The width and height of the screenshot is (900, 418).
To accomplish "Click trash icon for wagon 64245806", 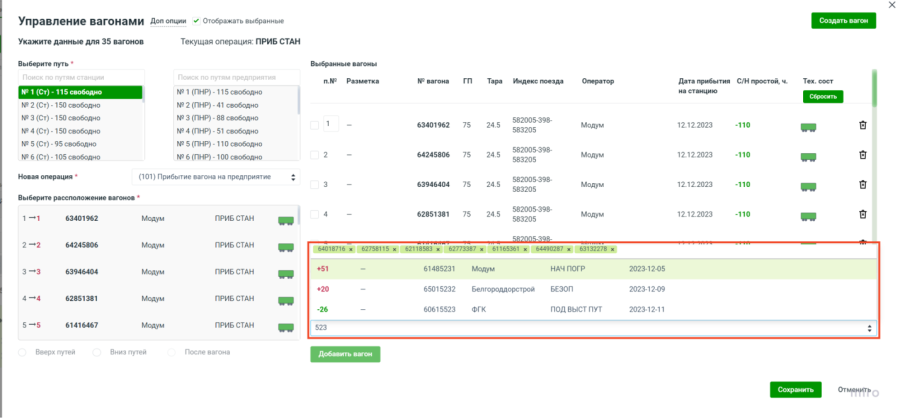I will 862,155.
